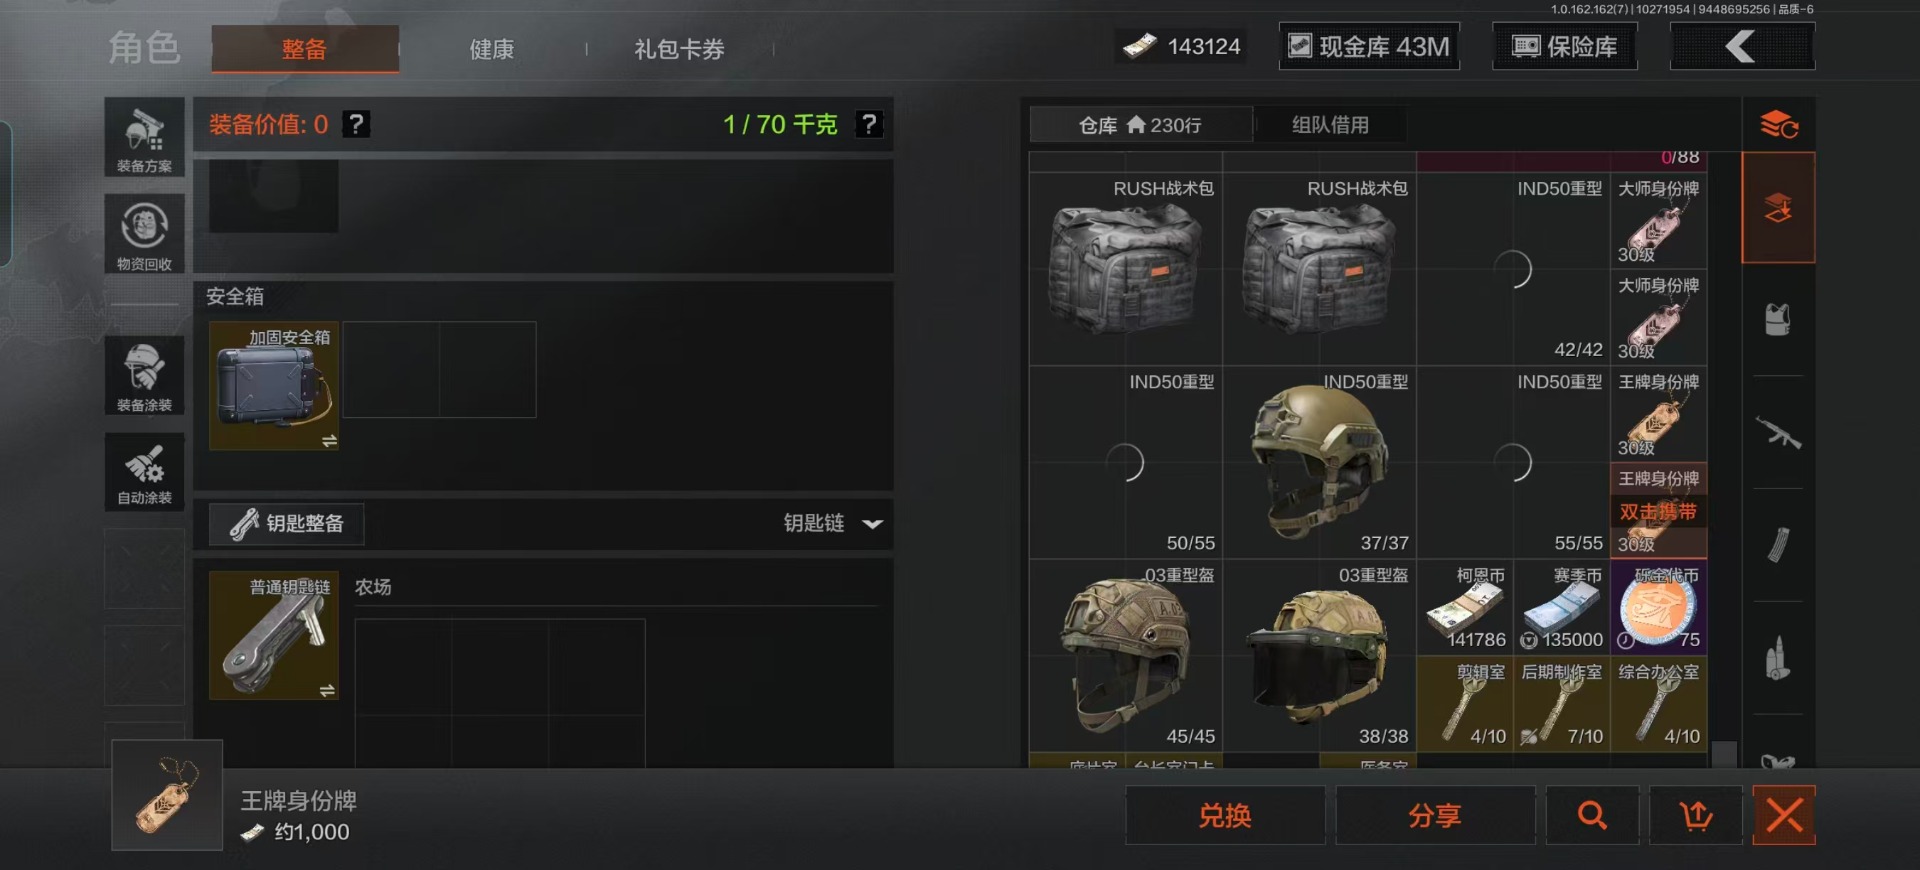Viewport: 1920px width, 870px height.
Task: Switch to the 健康 tab
Action: tap(492, 49)
